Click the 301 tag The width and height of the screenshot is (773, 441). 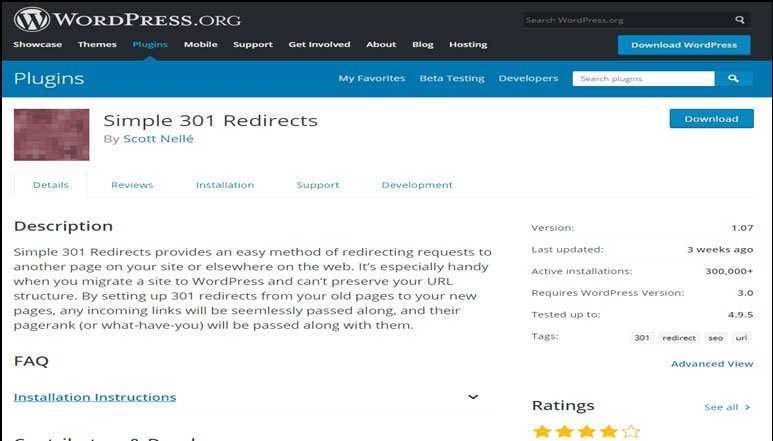642,338
